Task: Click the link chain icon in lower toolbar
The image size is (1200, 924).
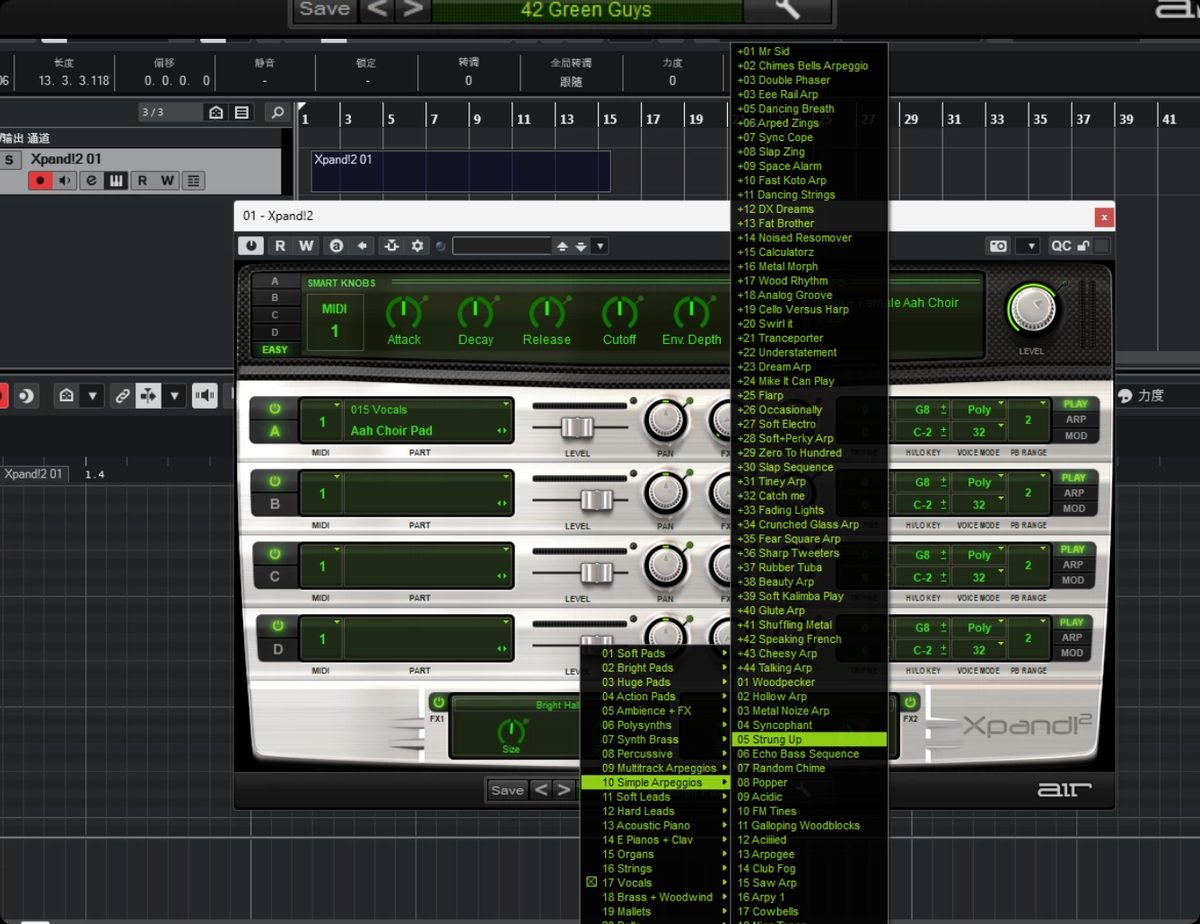Action: 122,396
